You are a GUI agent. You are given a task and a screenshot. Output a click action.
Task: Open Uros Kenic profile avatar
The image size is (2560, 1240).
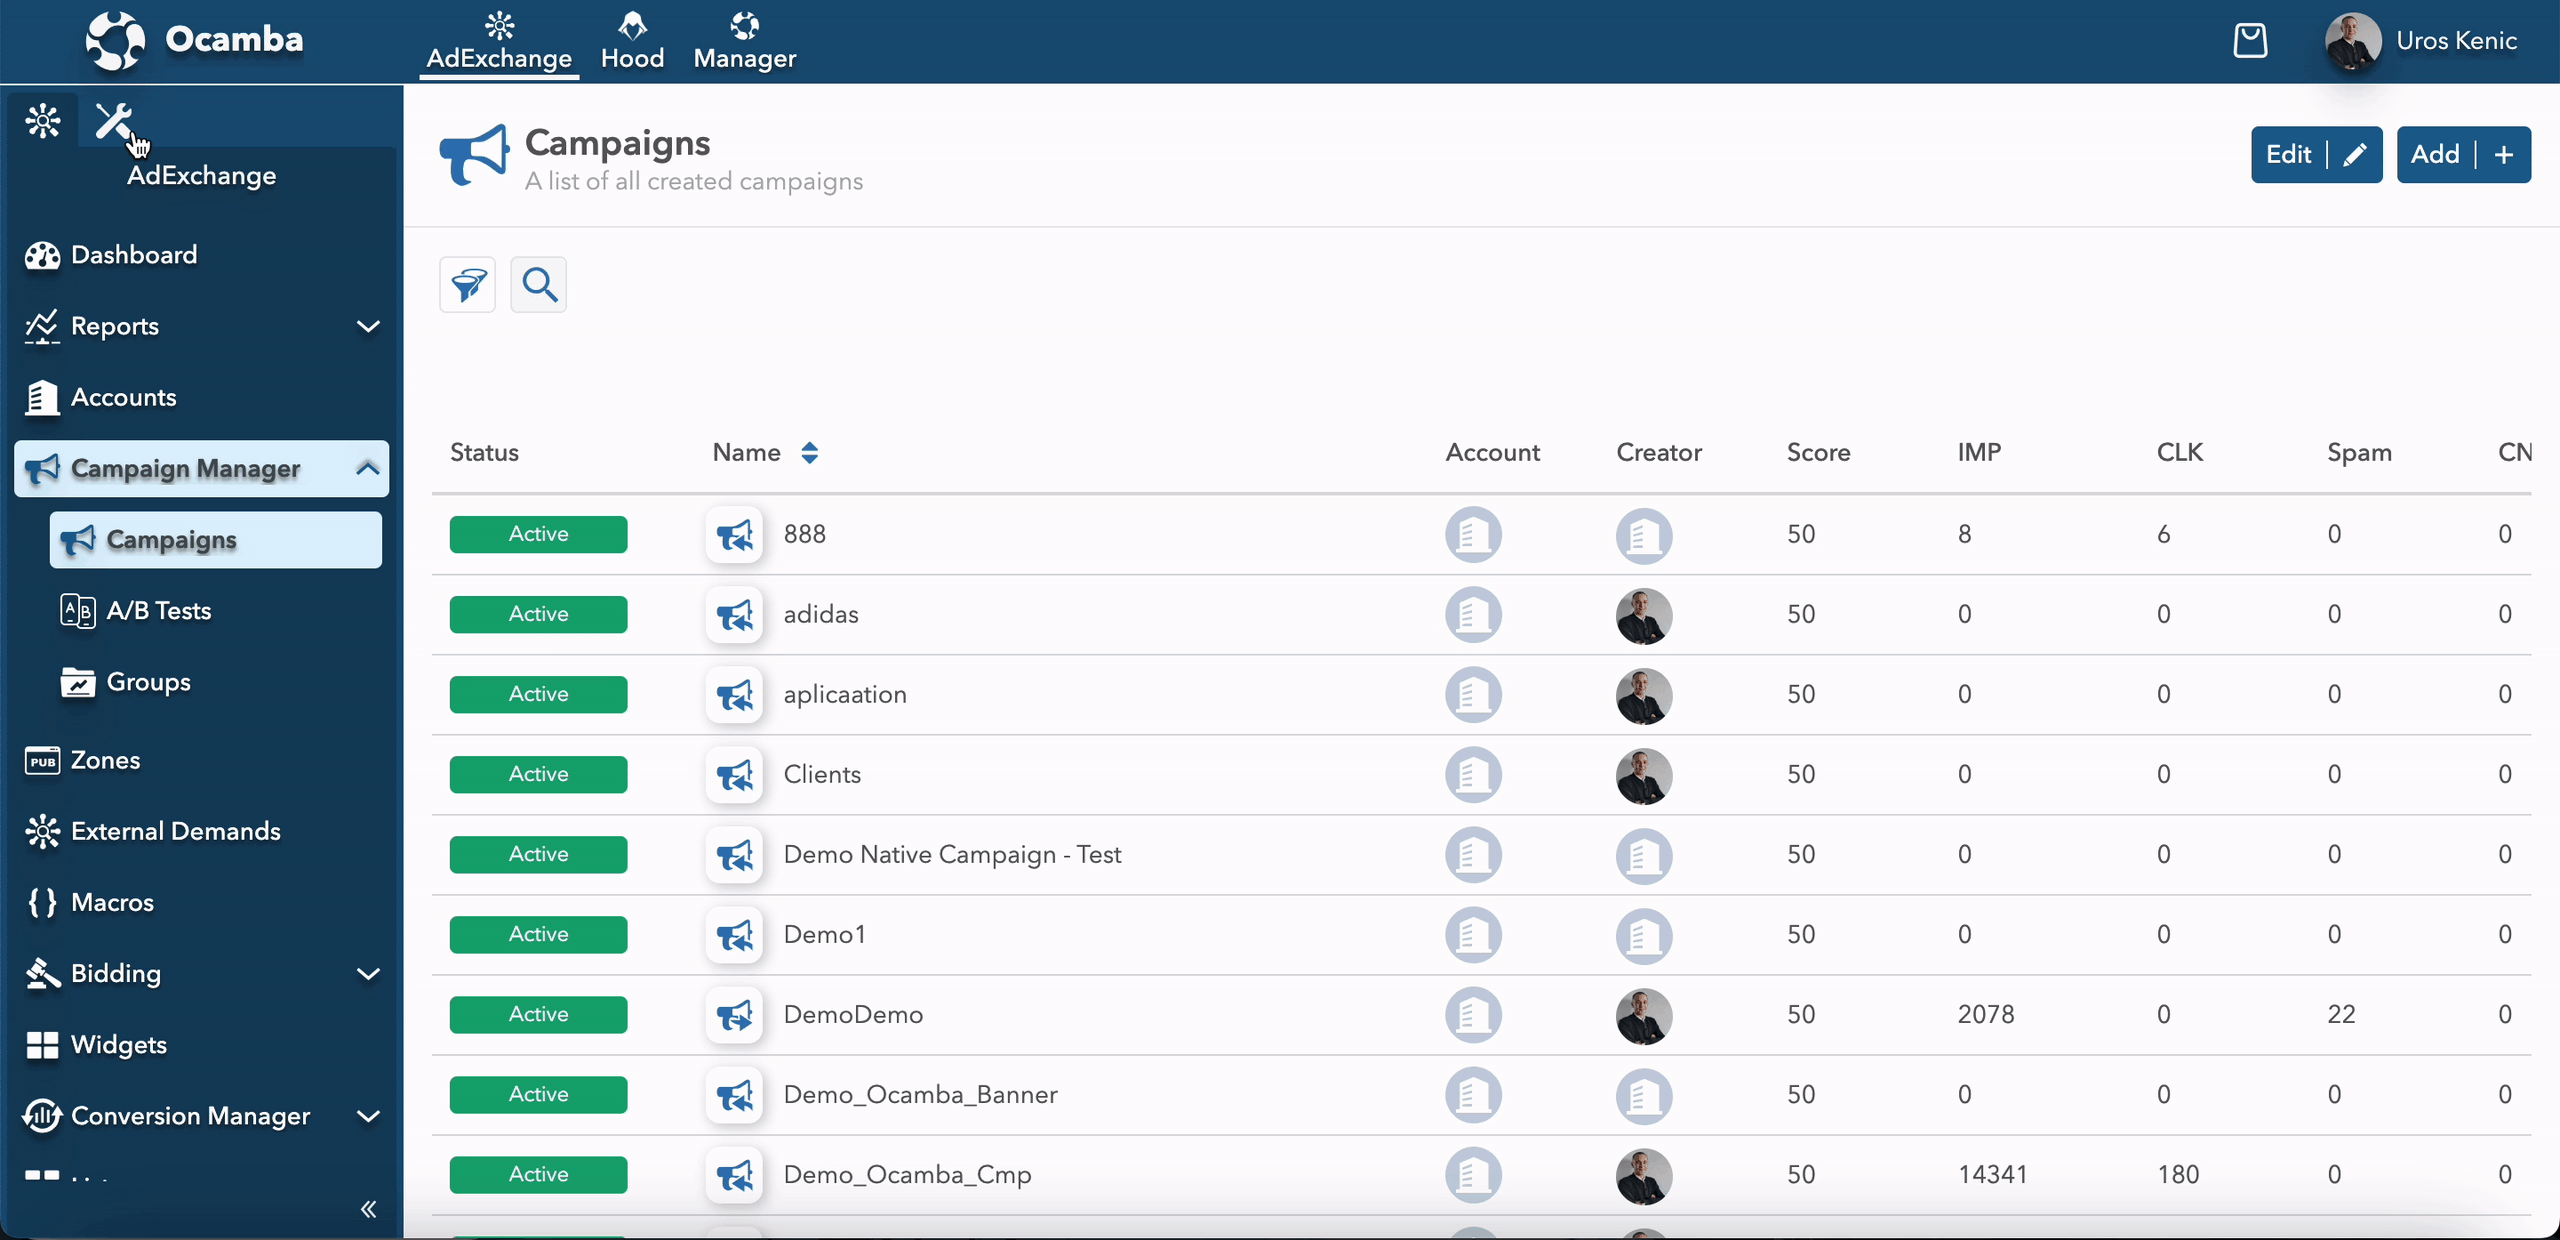pos(2353,41)
